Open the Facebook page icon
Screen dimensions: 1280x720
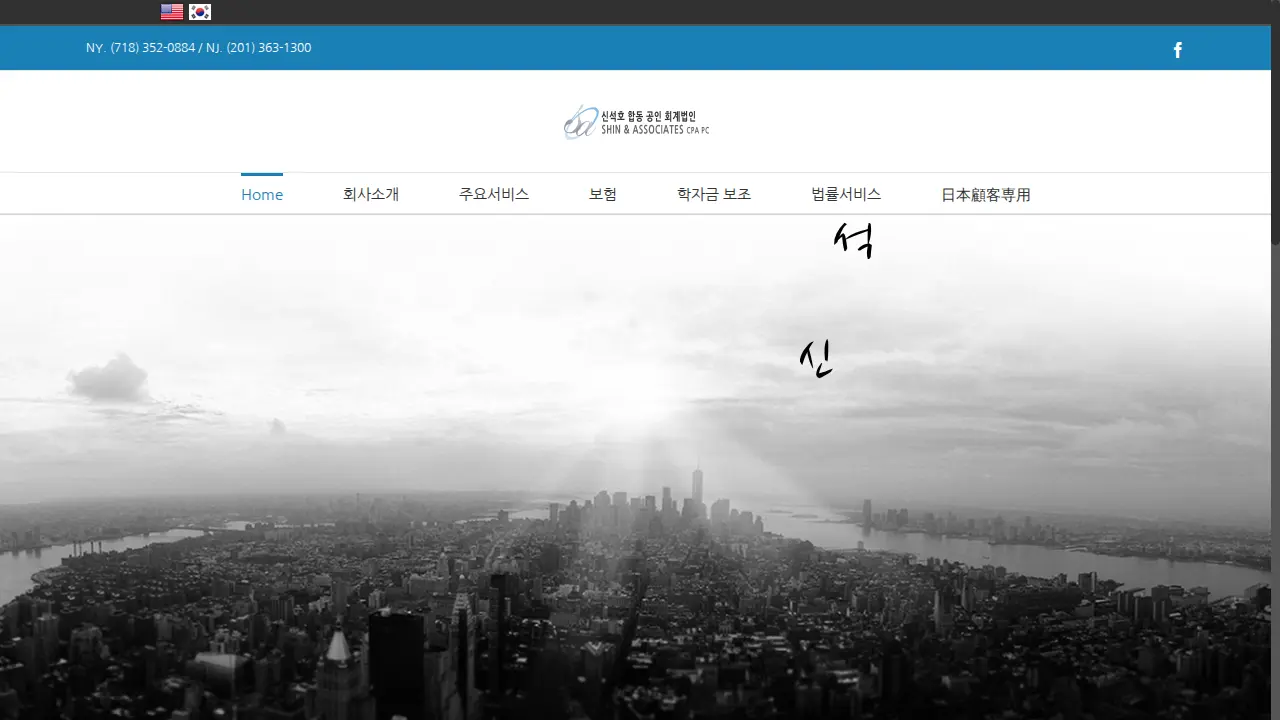click(x=1178, y=50)
